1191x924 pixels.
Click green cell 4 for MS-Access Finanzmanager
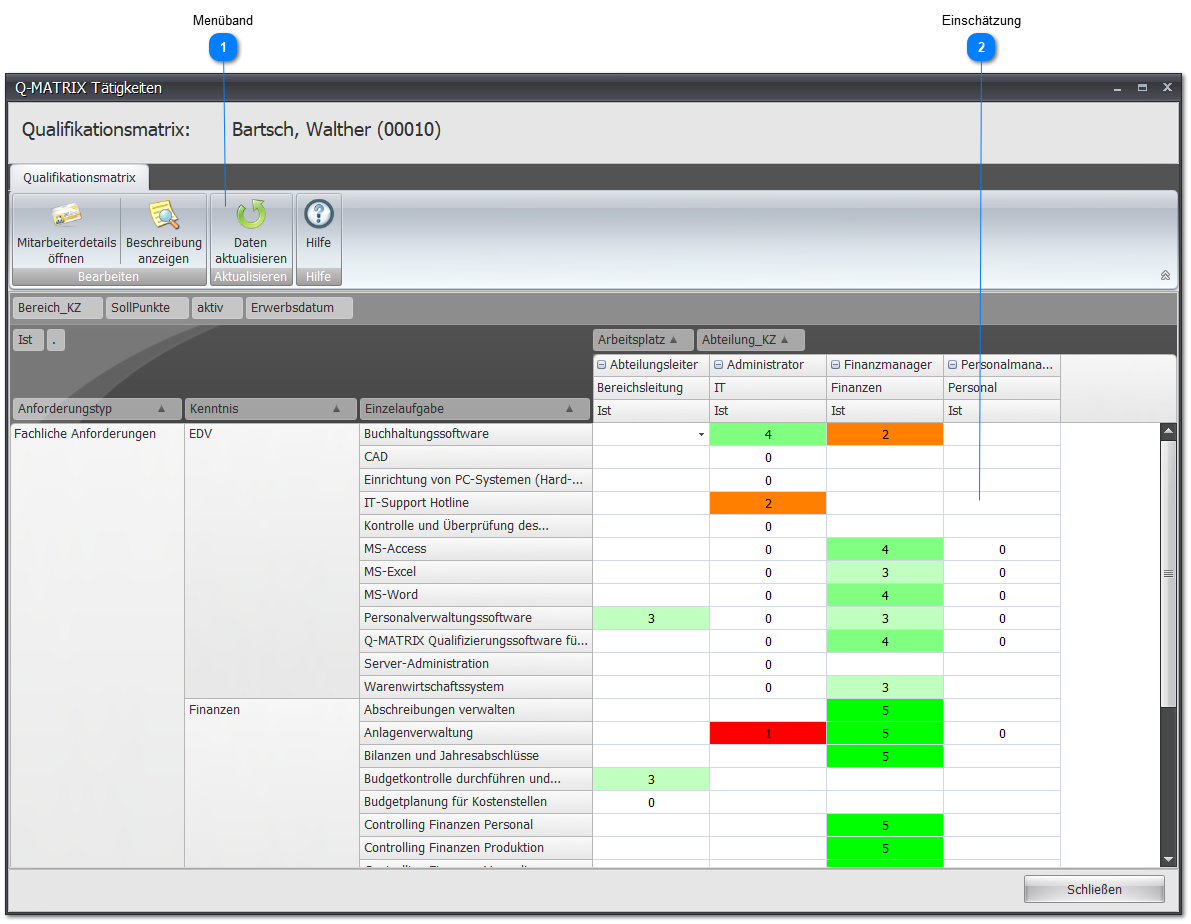(885, 549)
